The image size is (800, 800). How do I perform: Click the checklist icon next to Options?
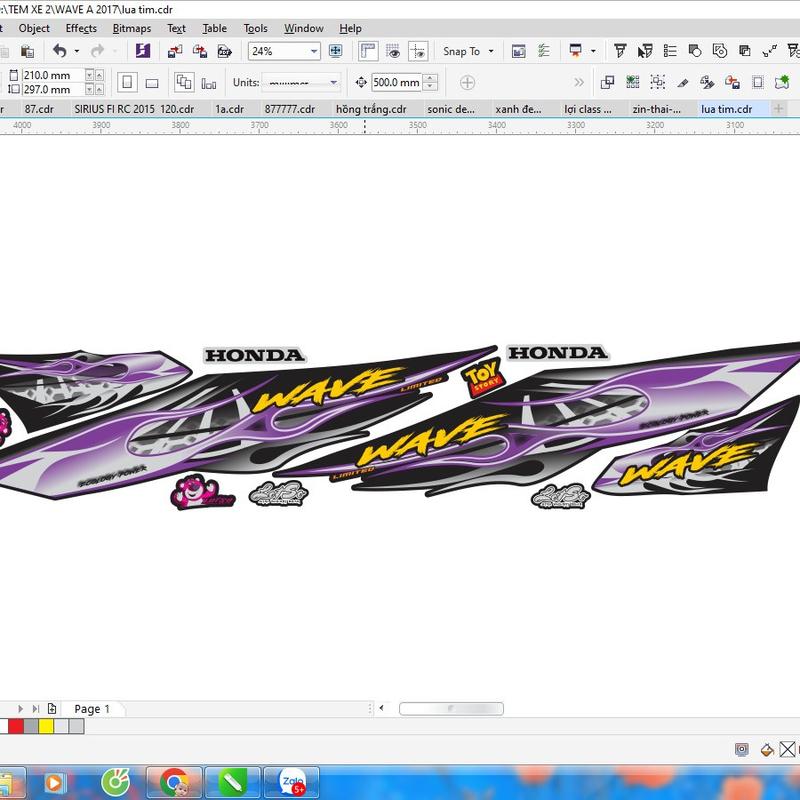[x=544, y=51]
